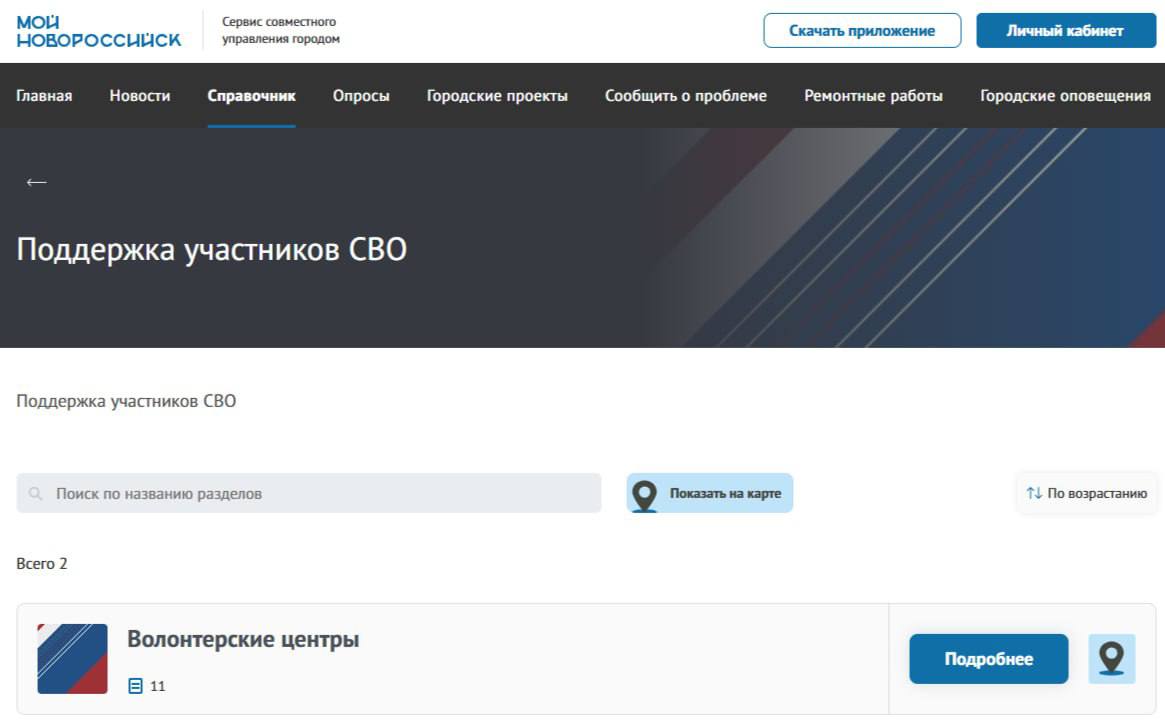Switch sorting order via По возрастанию control
Viewport: 1165px width, 721px height.
point(1086,492)
